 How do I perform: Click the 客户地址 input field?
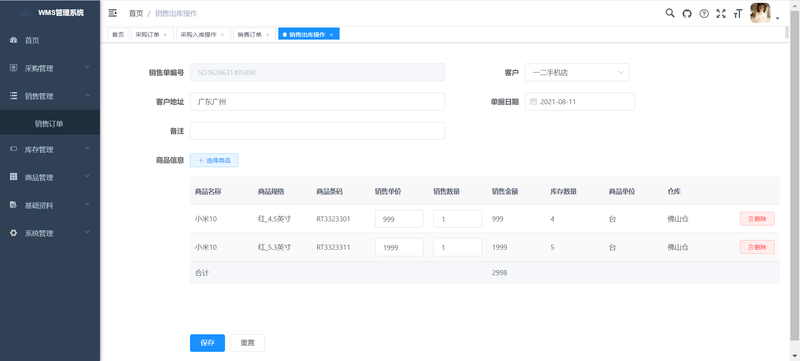[317, 101]
